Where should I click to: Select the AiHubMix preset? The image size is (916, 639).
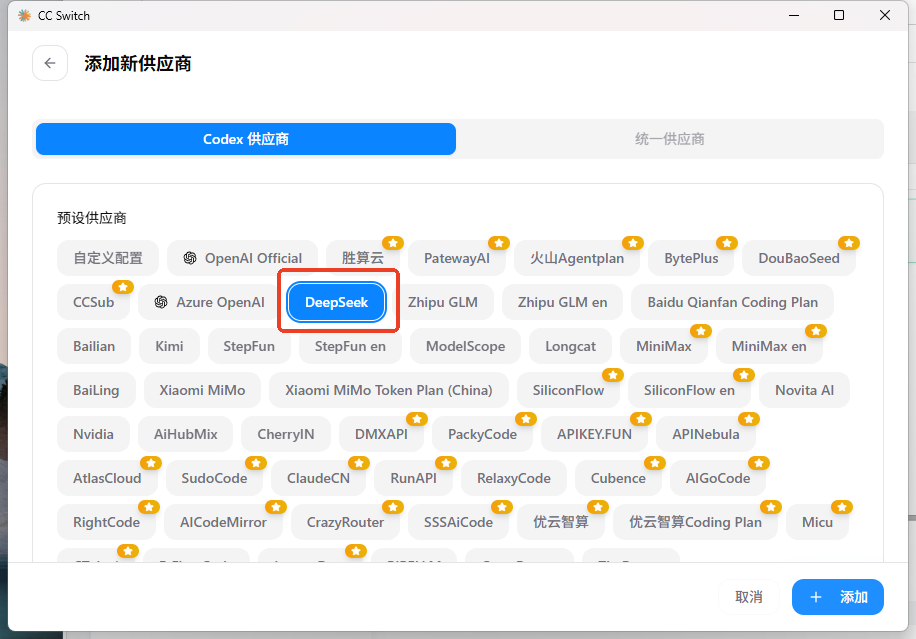point(186,434)
